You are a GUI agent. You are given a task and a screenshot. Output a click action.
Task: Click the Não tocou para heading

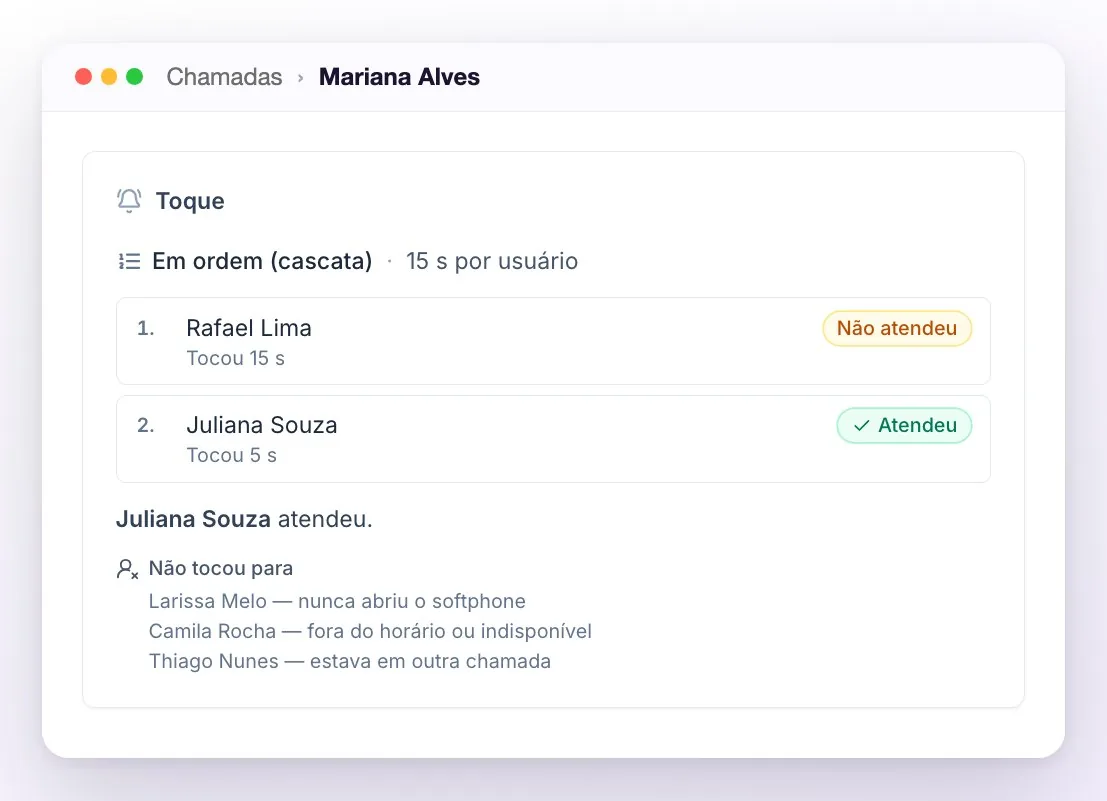pyautogui.click(x=220, y=568)
